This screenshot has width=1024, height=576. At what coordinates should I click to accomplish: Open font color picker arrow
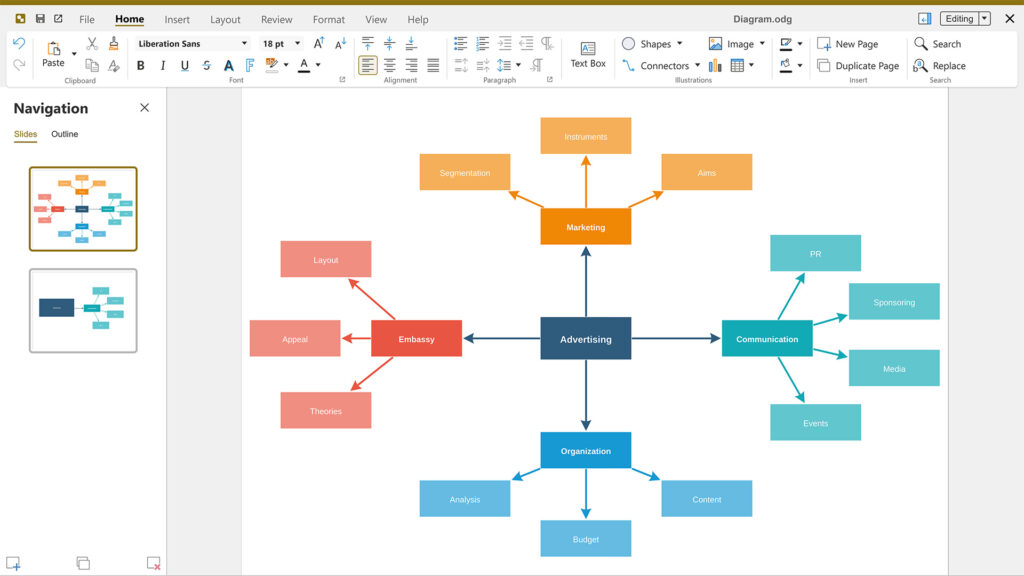click(x=318, y=65)
